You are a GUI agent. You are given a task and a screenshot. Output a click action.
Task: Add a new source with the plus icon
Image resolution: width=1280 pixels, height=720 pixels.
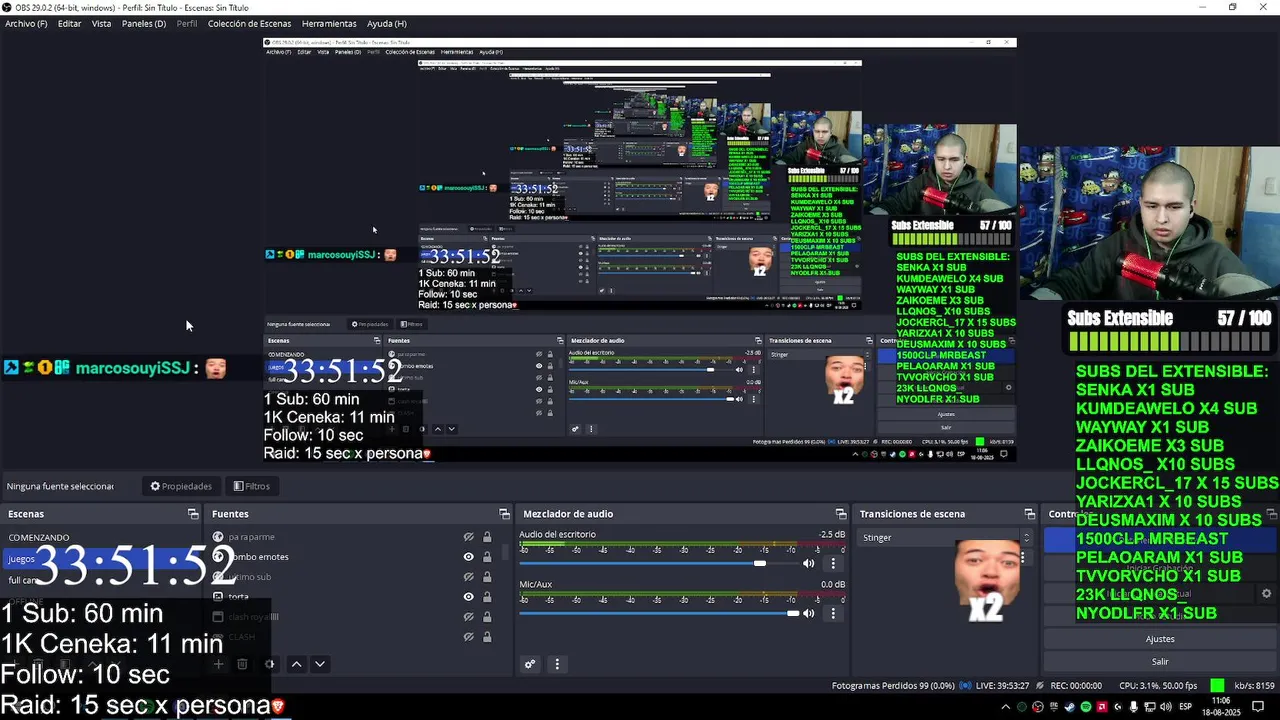tap(218, 664)
